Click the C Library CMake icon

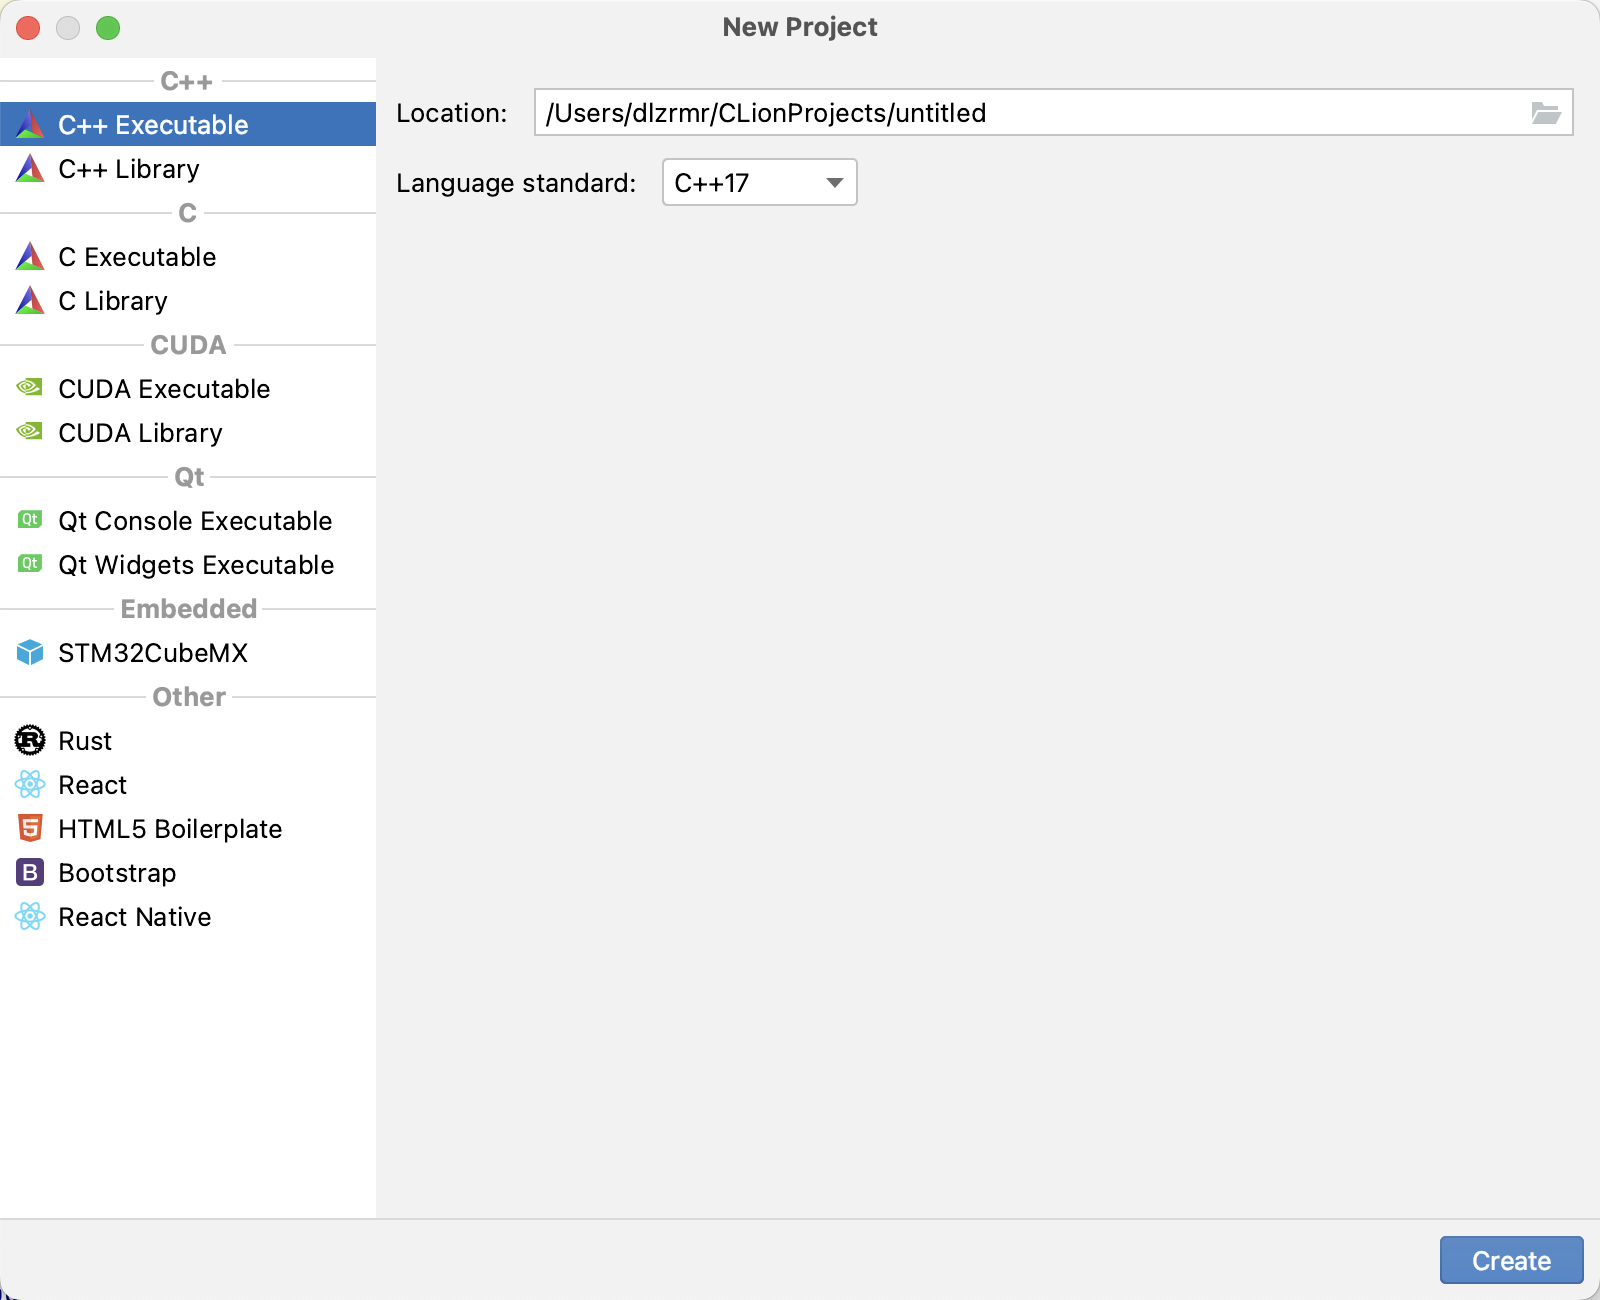(30, 301)
